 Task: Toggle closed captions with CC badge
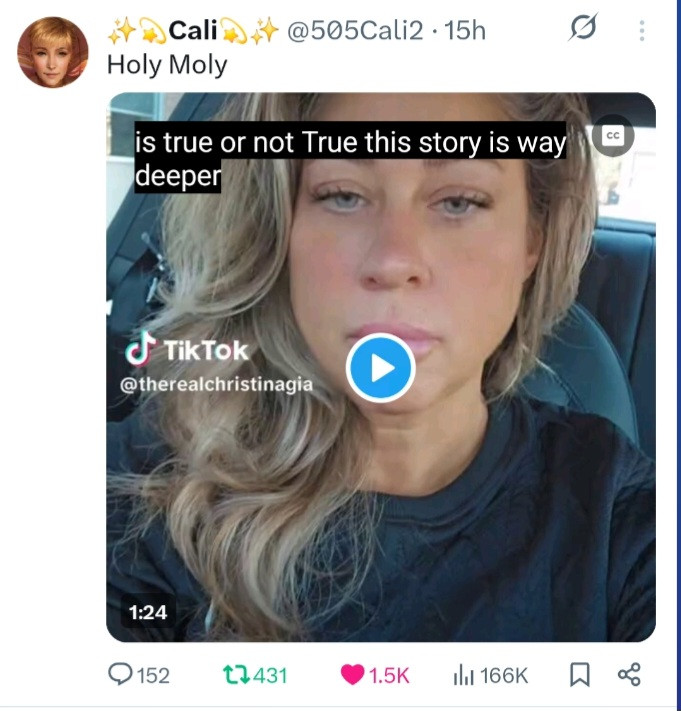click(613, 136)
